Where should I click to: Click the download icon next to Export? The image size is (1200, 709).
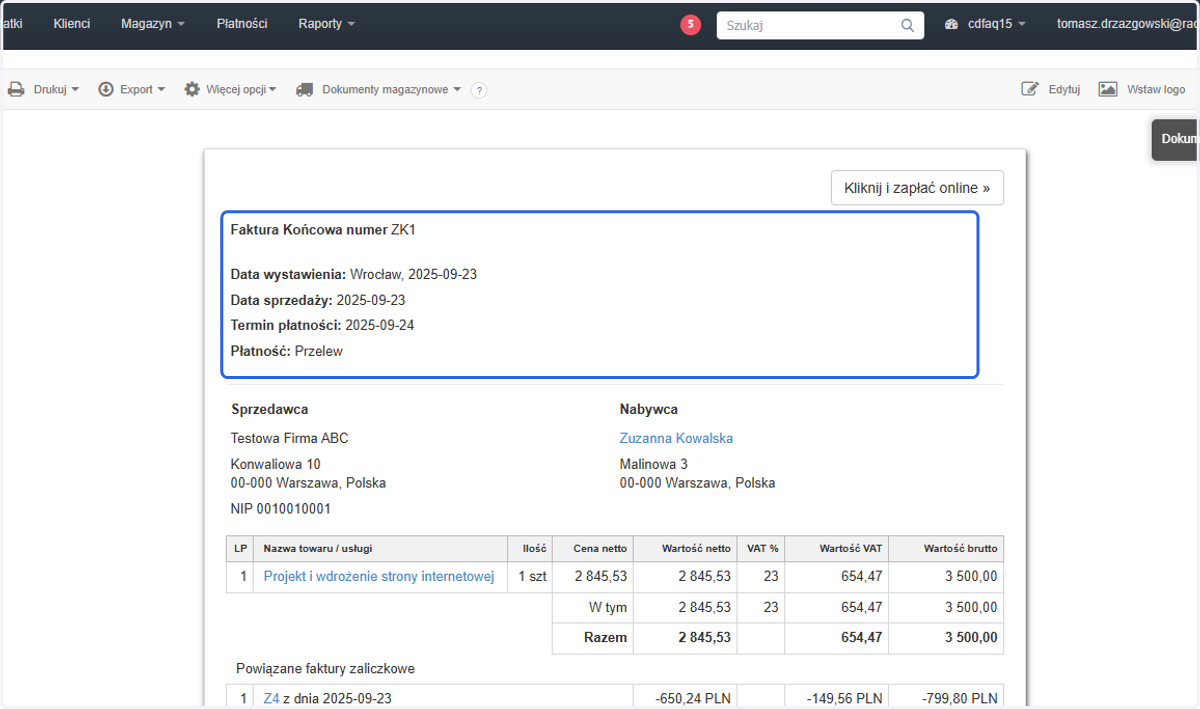[106, 89]
